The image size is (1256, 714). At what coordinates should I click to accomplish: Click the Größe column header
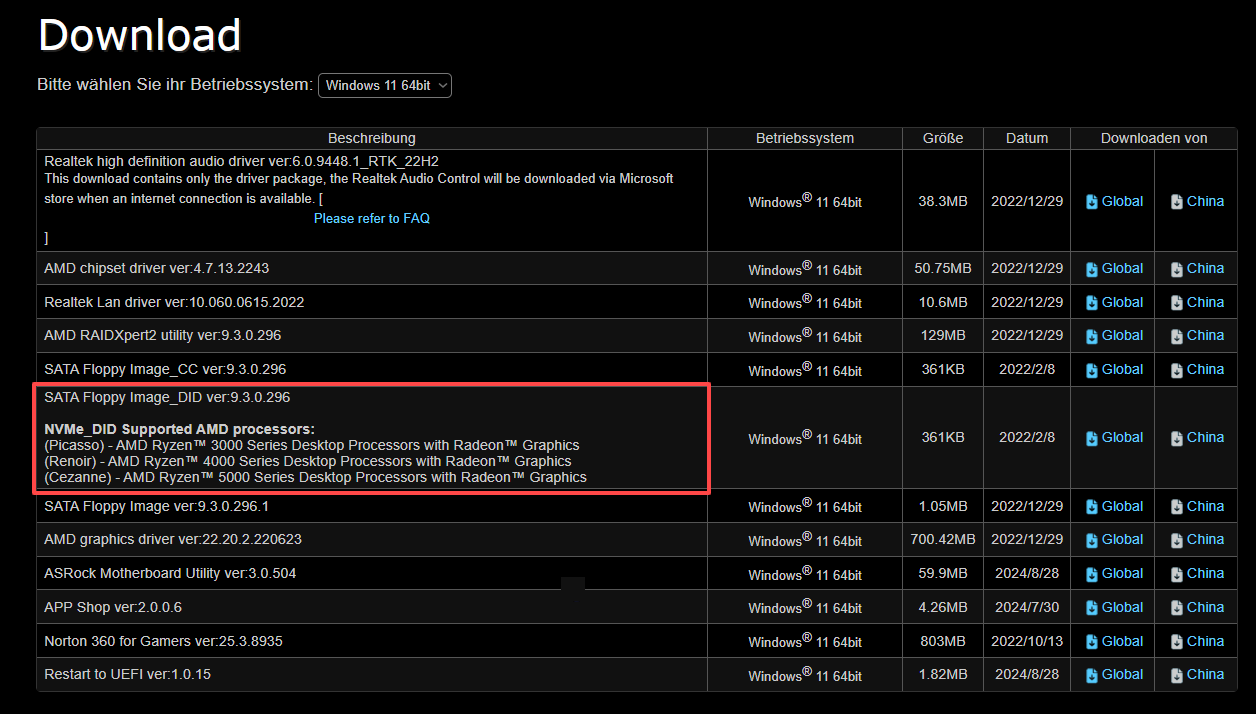pyautogui.click(x=943, y=138)
